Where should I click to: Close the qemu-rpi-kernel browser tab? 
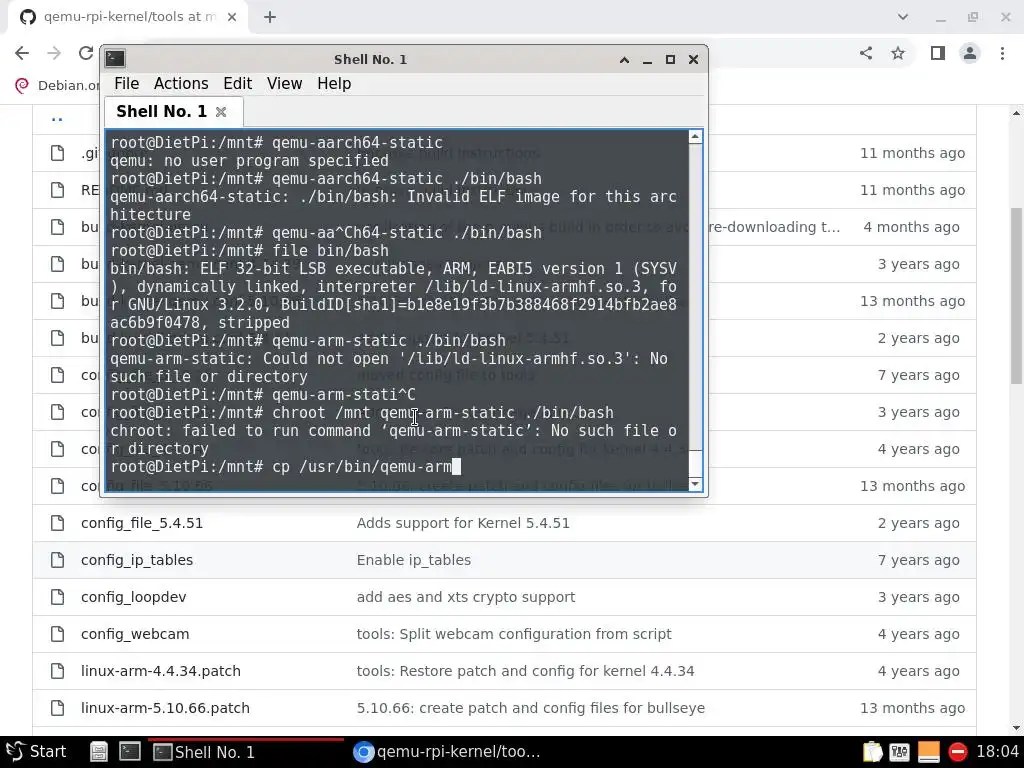(232, 17)
